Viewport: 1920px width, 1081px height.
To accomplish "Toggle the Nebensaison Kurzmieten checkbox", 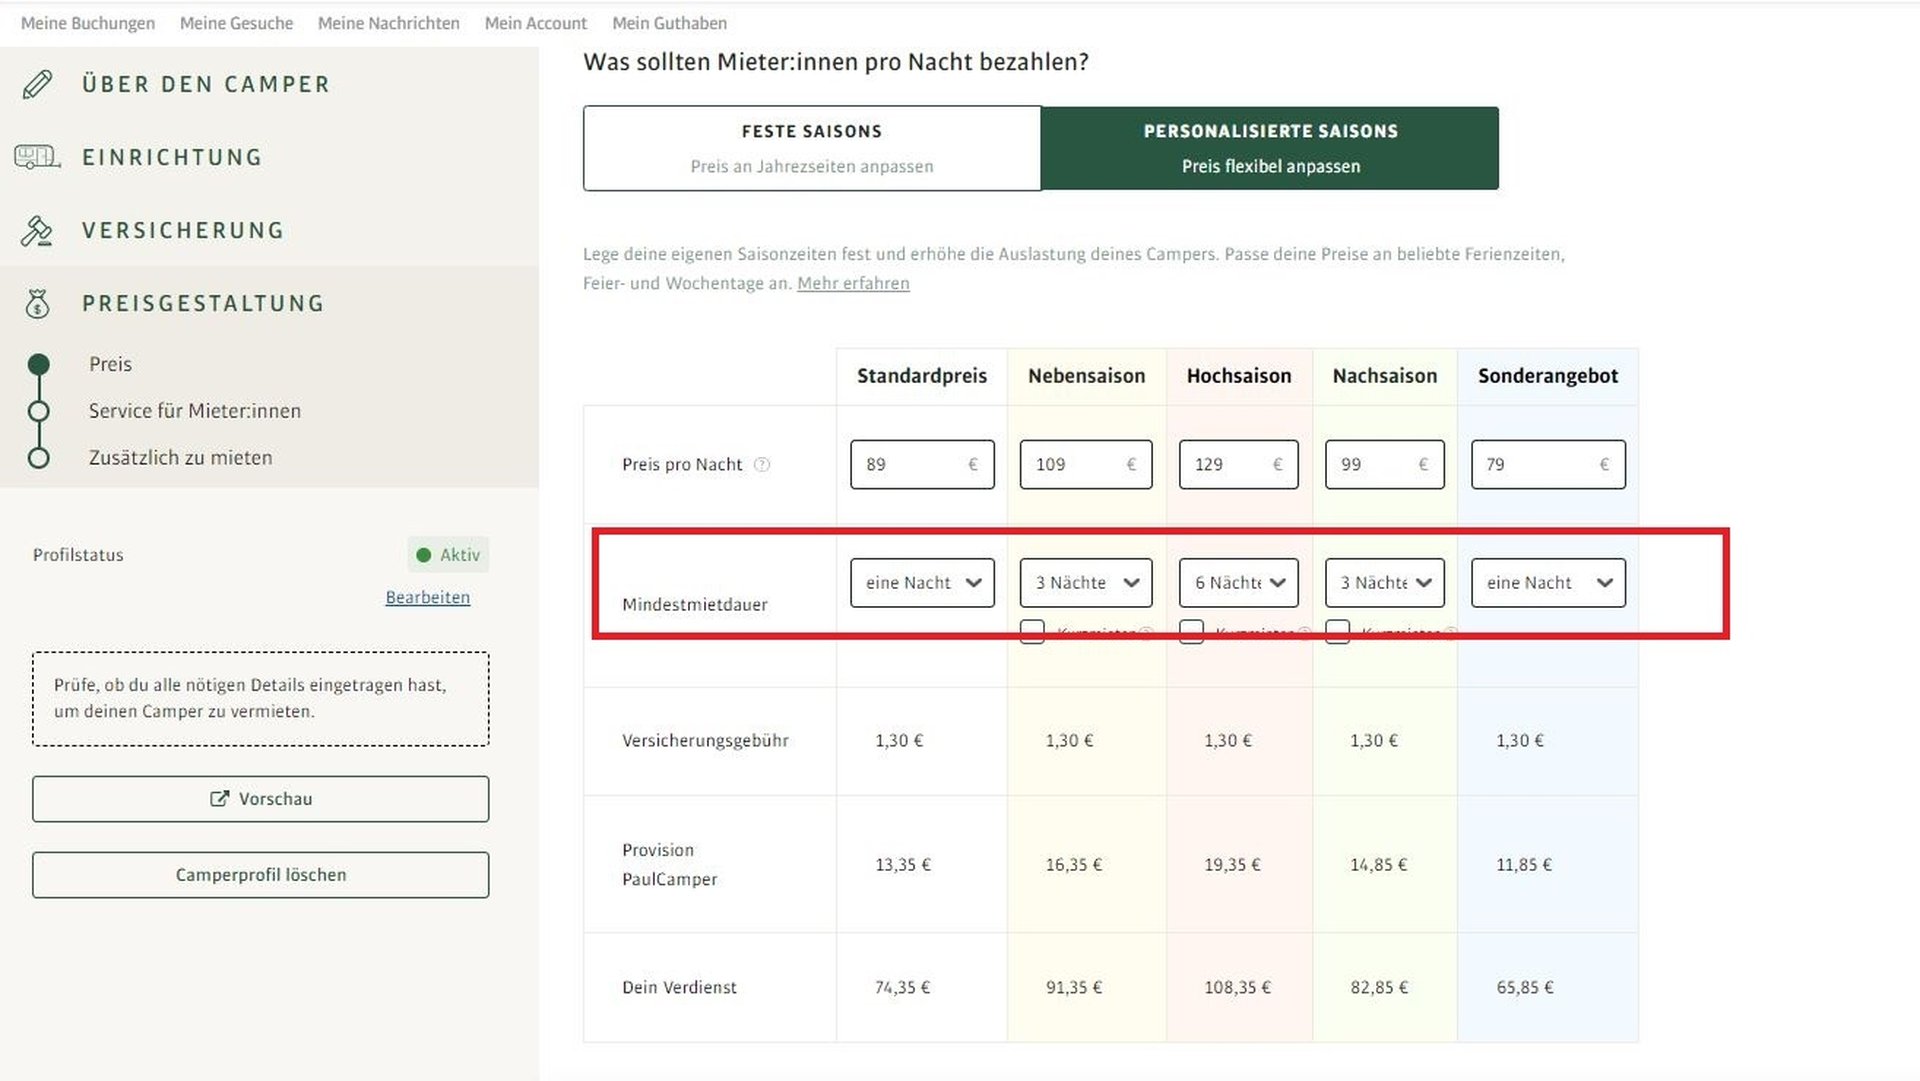I will (1032, 632).
